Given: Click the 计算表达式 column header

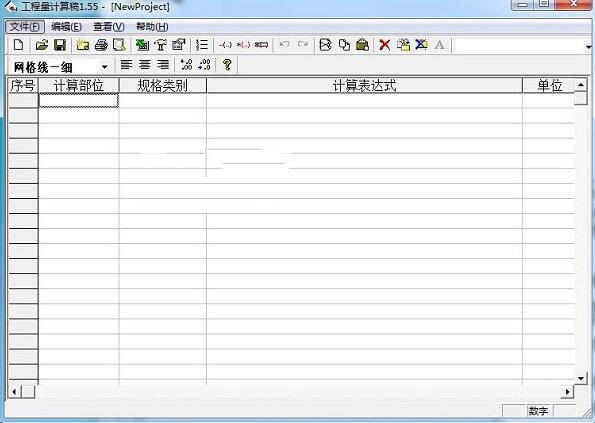Looking at the screenshot, I should coord(364,85).
